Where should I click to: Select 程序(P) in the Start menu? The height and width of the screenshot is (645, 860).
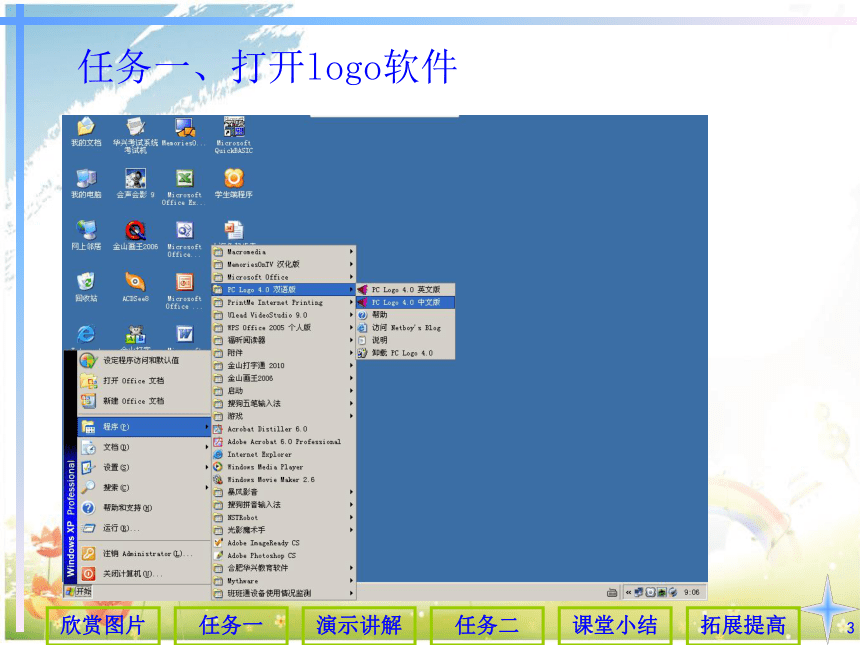tap(144, 427)
